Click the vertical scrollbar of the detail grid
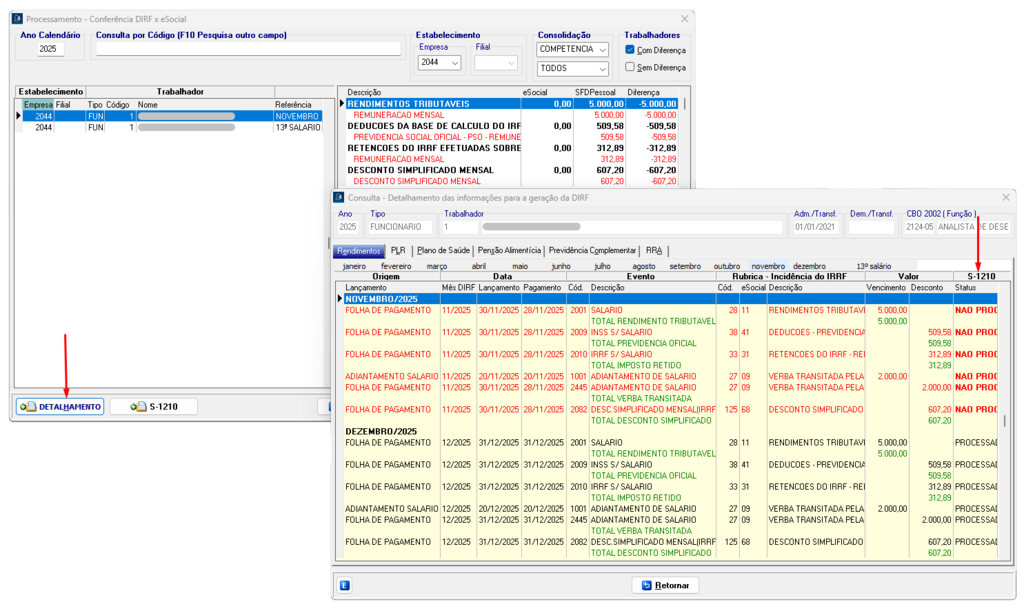 point(1005,420)
